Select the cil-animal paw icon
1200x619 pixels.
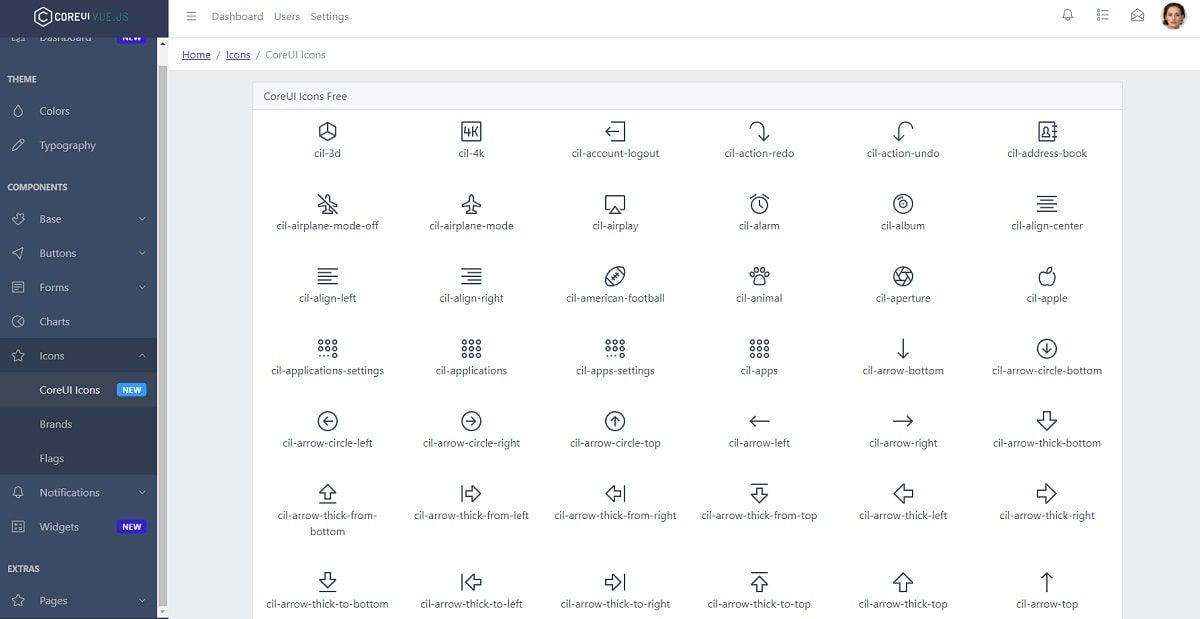pyautogui.click(x=759, y=276)
